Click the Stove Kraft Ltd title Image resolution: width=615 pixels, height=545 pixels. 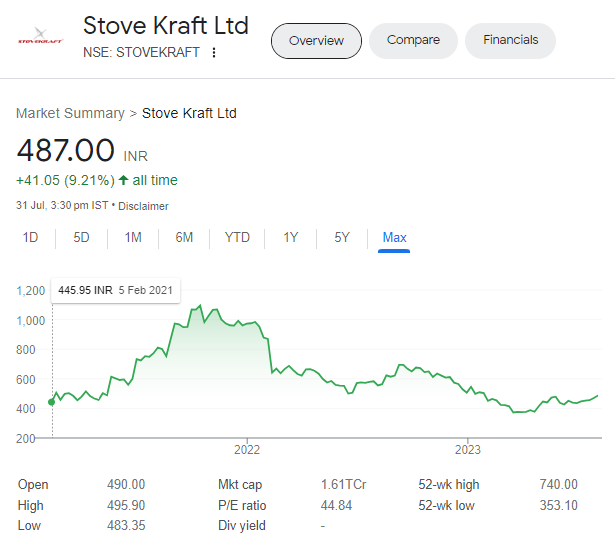click(166, 25)
